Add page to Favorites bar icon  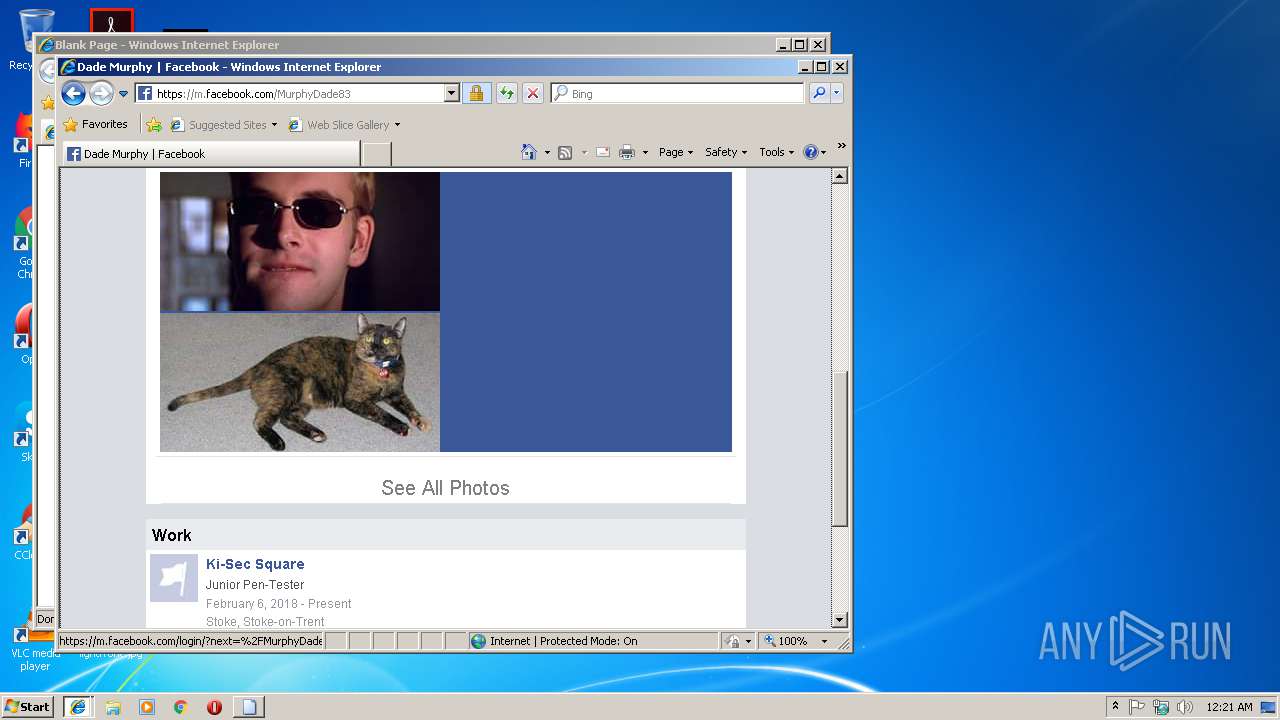154,125
